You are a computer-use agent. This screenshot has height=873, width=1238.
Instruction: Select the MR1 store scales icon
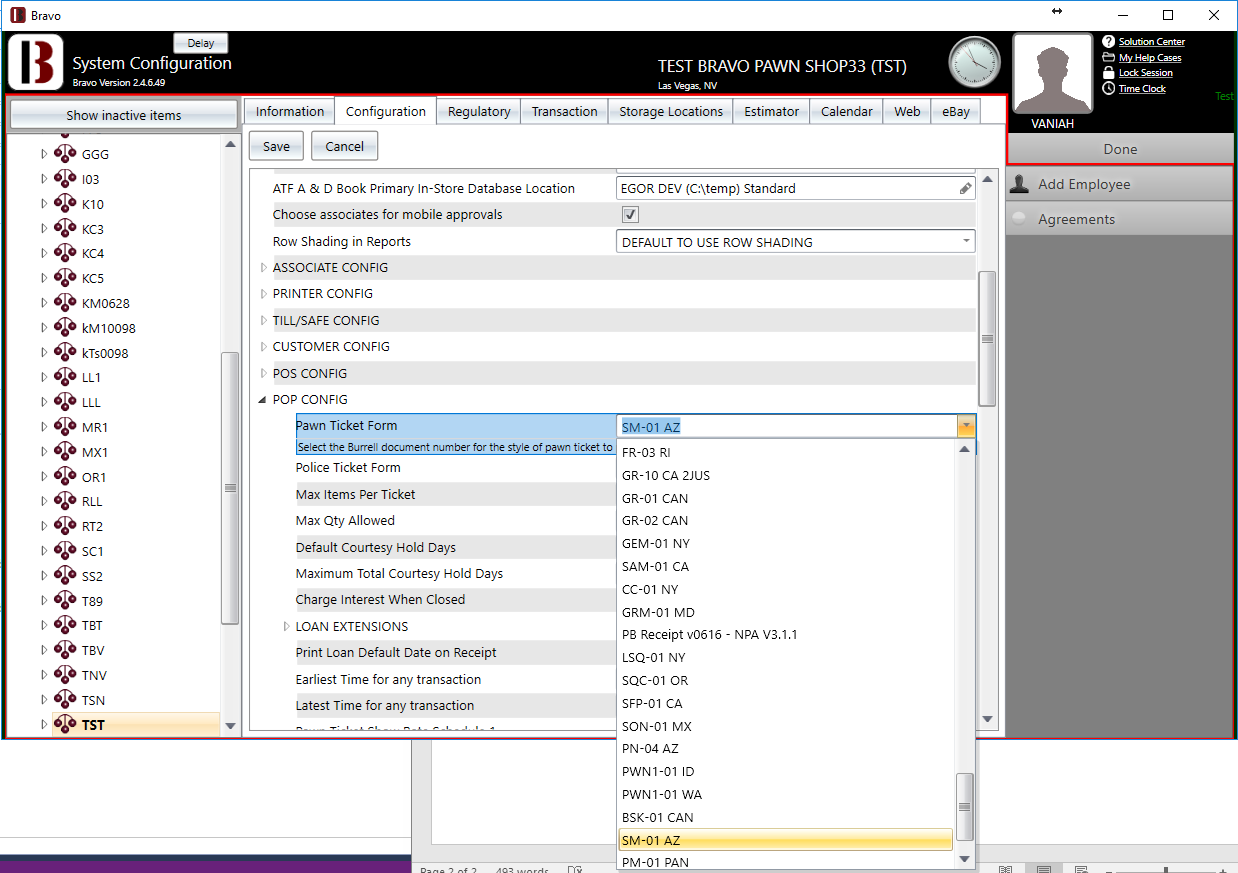66,427
